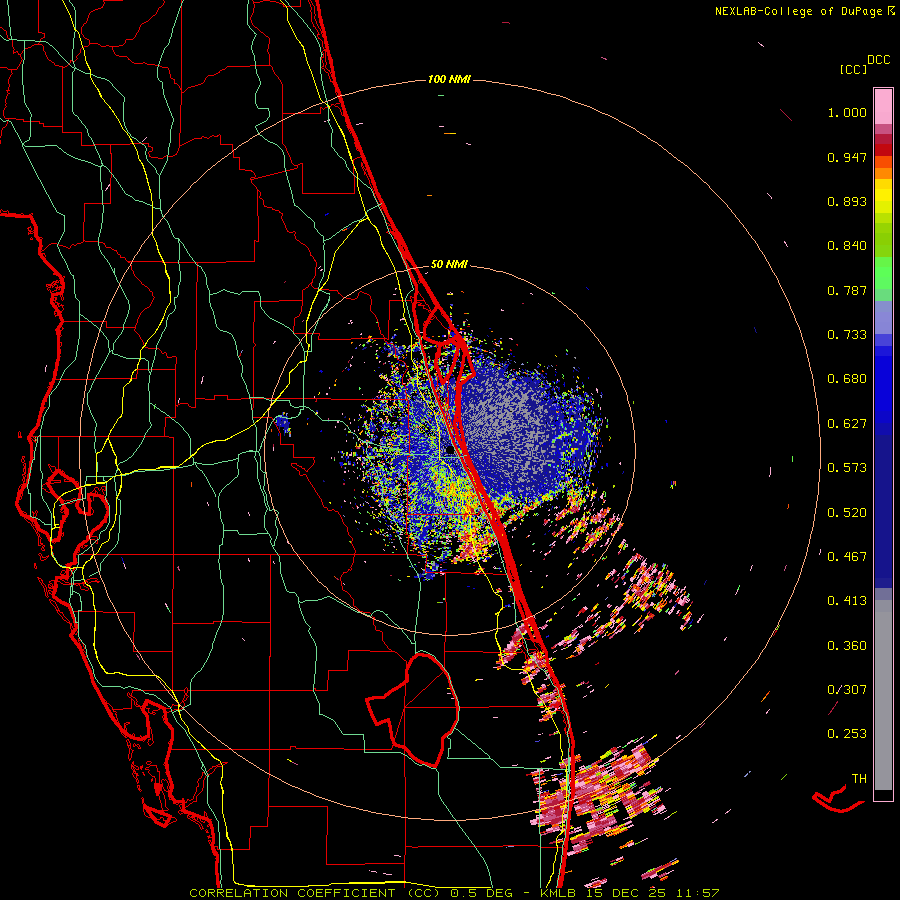The height and width of the screenshot is (900, 900).
Task: Click the 100 NMI range ring label
Action: tap(449, 79)
